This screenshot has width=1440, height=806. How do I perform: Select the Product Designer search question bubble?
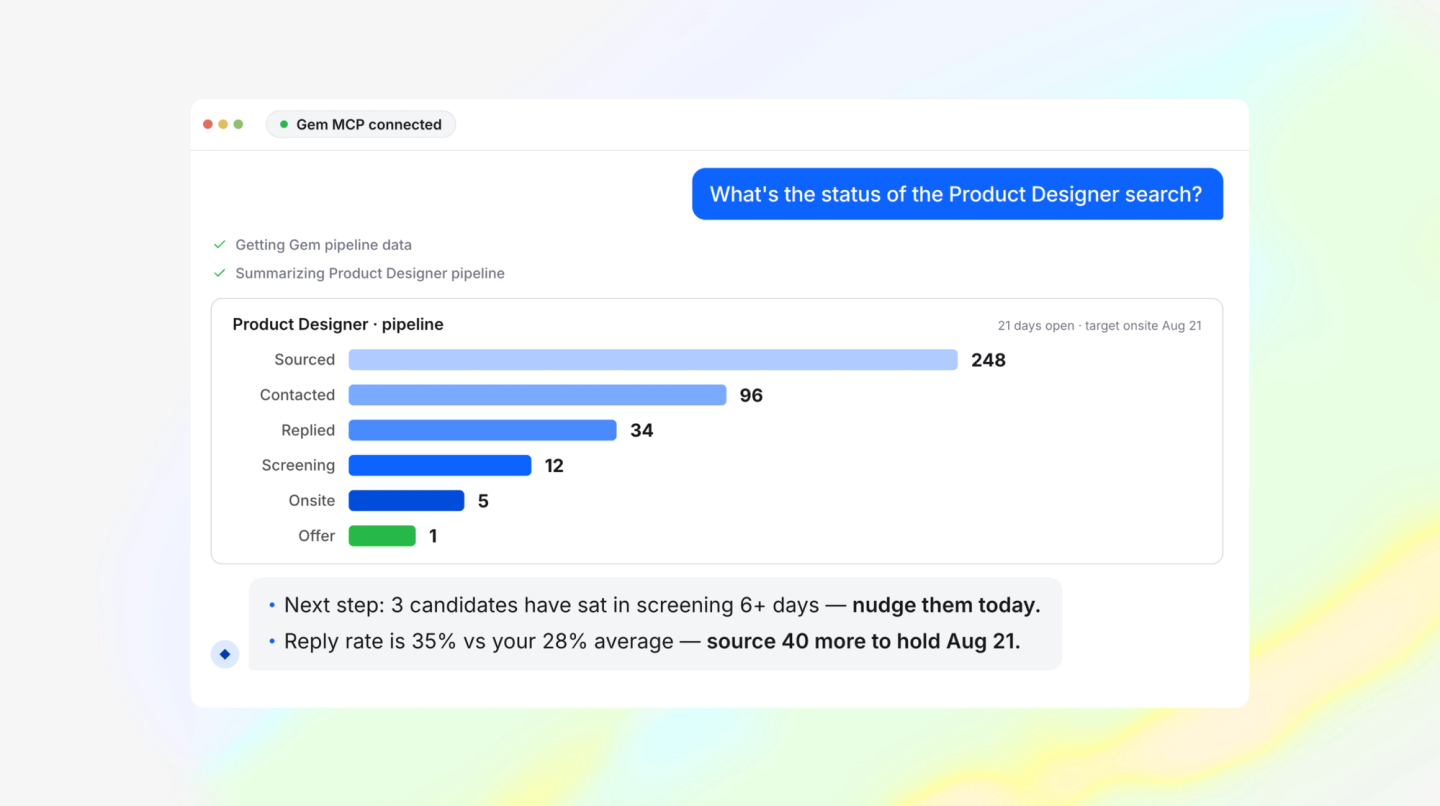pos(957,194)
